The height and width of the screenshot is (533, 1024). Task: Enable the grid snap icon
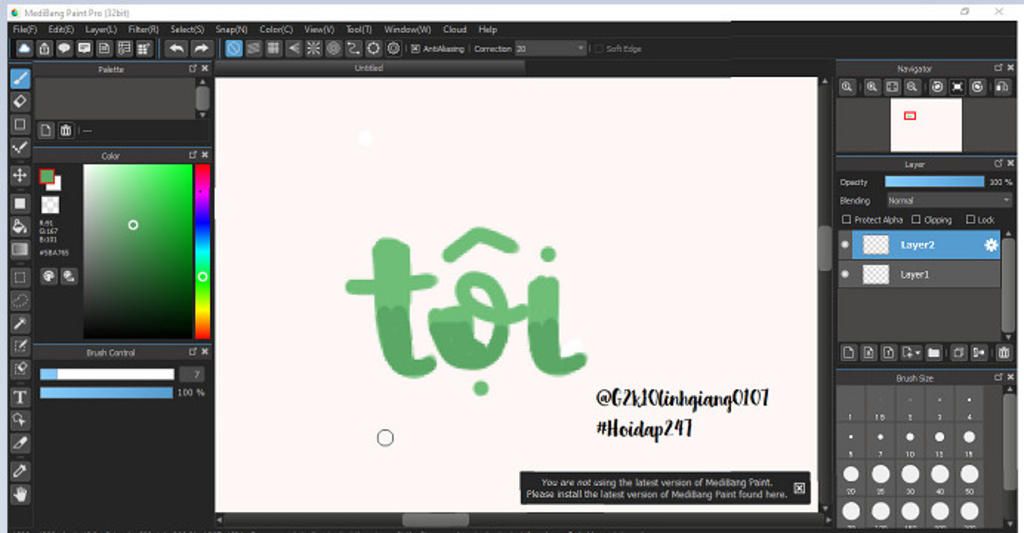tap(274, 48)
